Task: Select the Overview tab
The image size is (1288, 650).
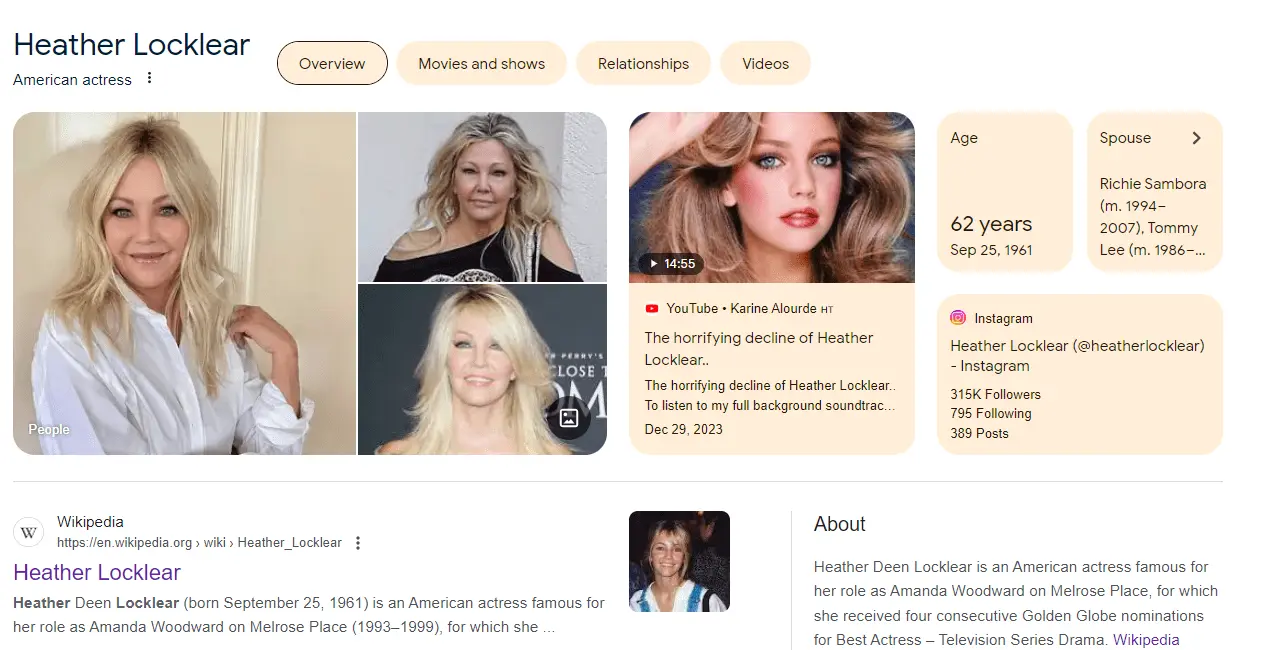Action: pyautogui.click(x=332, y=64)
